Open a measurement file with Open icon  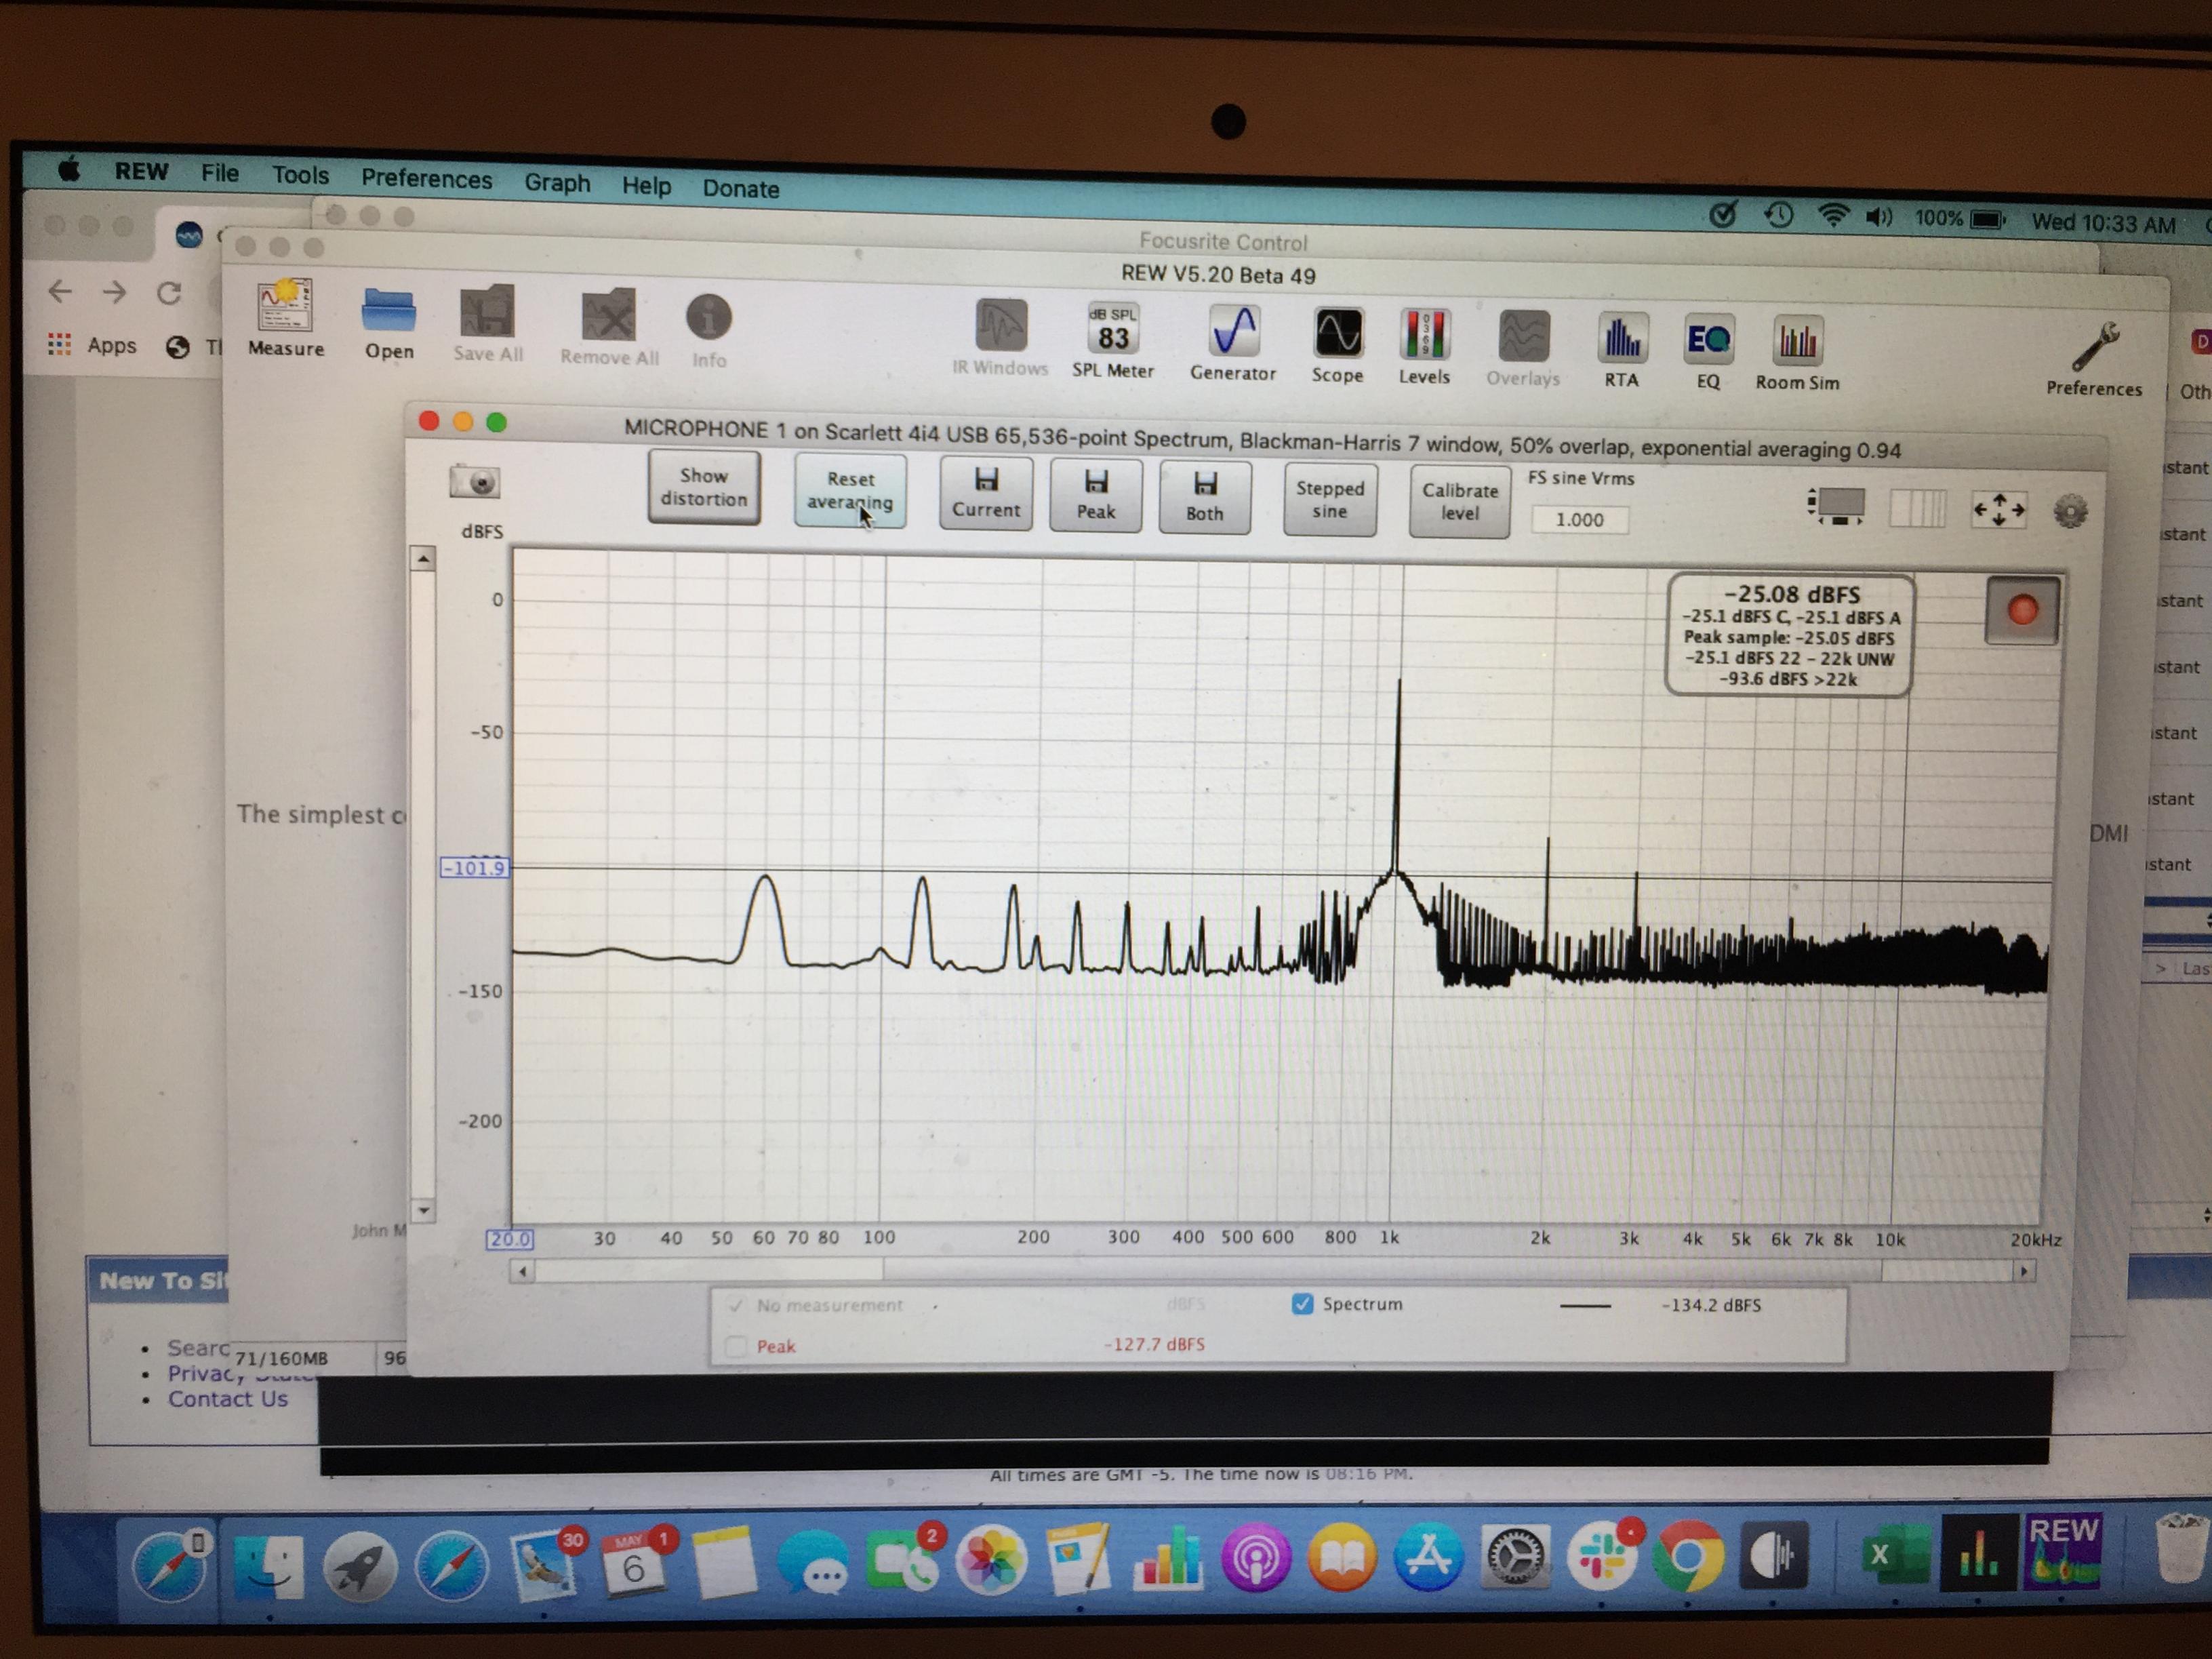tap(389, 323)
